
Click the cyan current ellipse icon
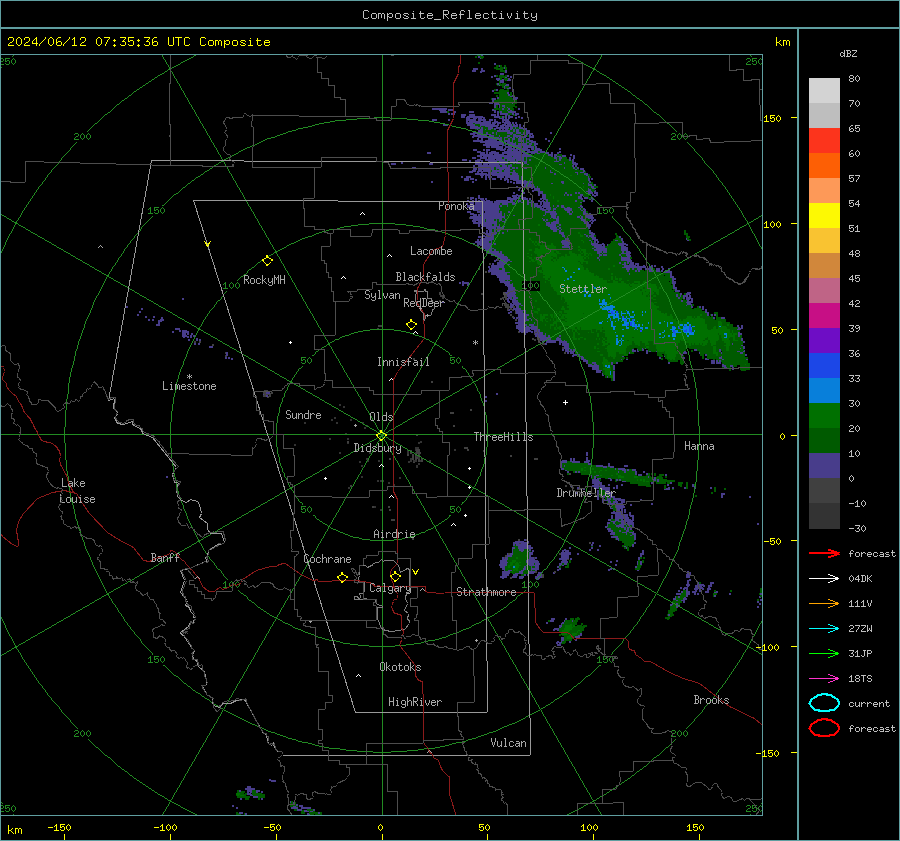pyautogui.click(x=824, y=703)
